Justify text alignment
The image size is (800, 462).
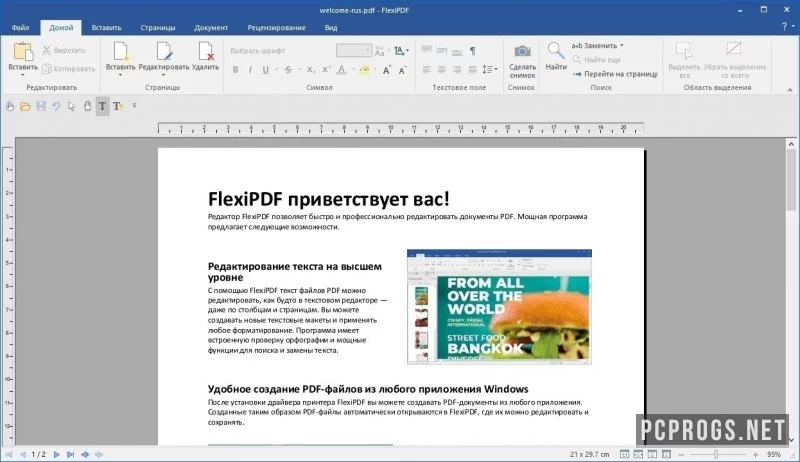coord(472,69)
